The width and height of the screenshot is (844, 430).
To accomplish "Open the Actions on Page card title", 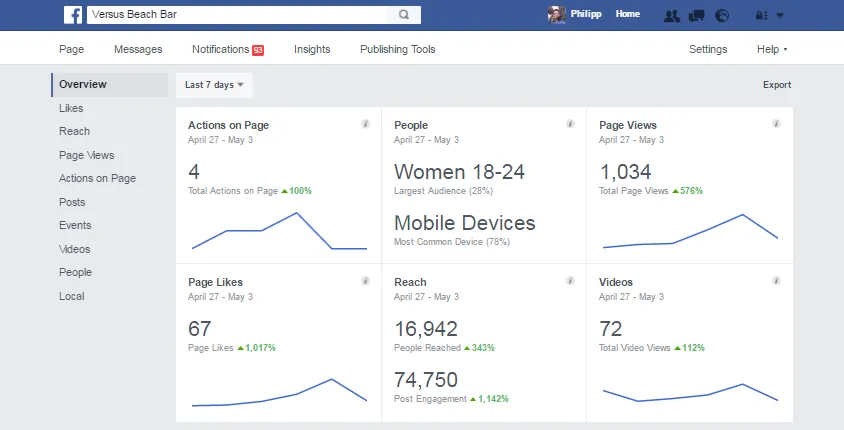I will coord(228,125).
